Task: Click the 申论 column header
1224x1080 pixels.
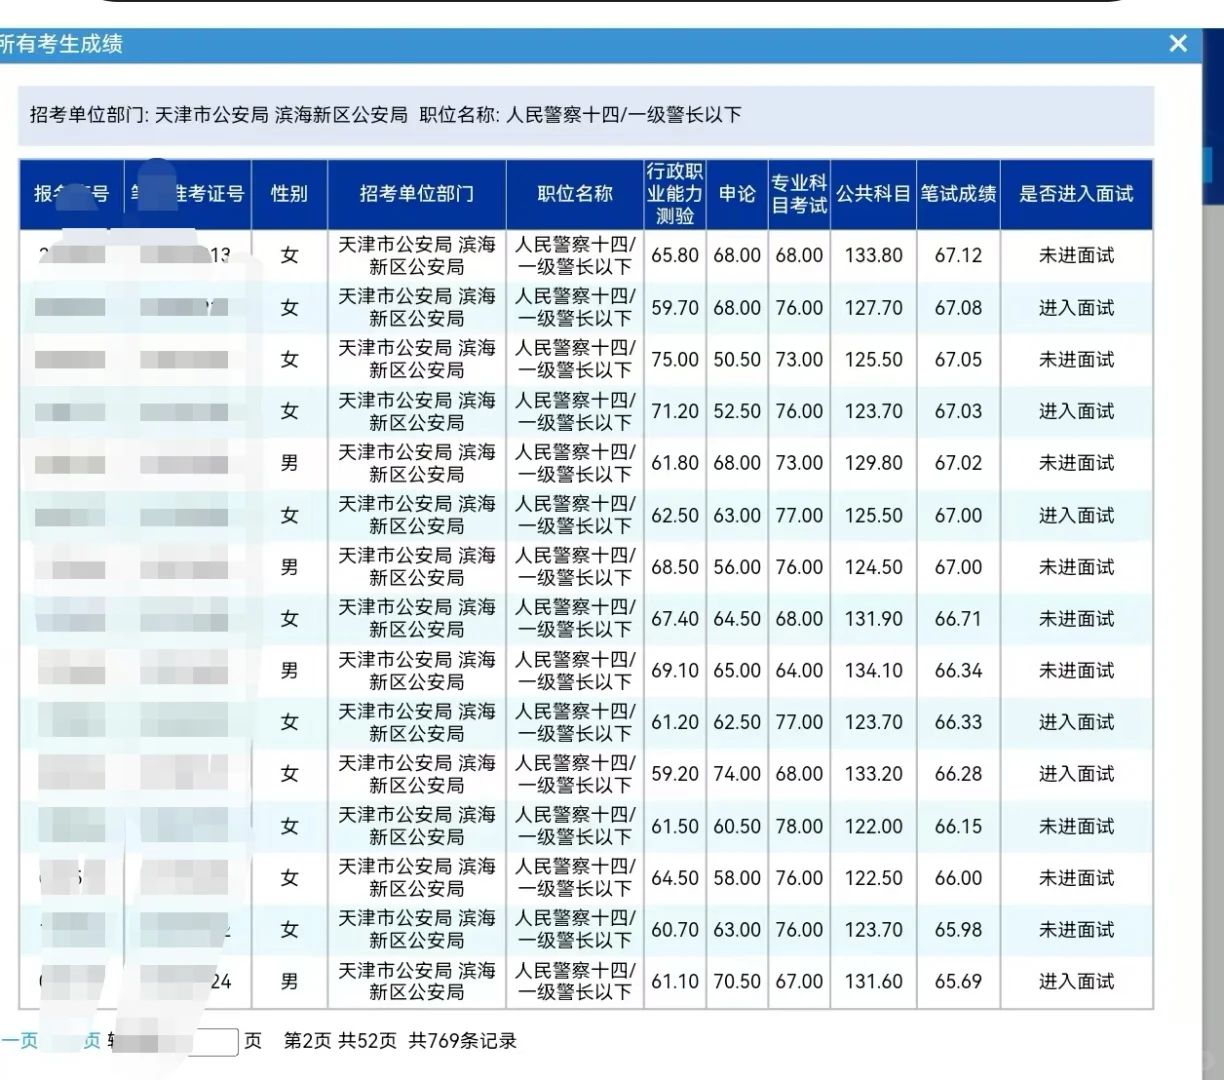Action: (737, 194)
